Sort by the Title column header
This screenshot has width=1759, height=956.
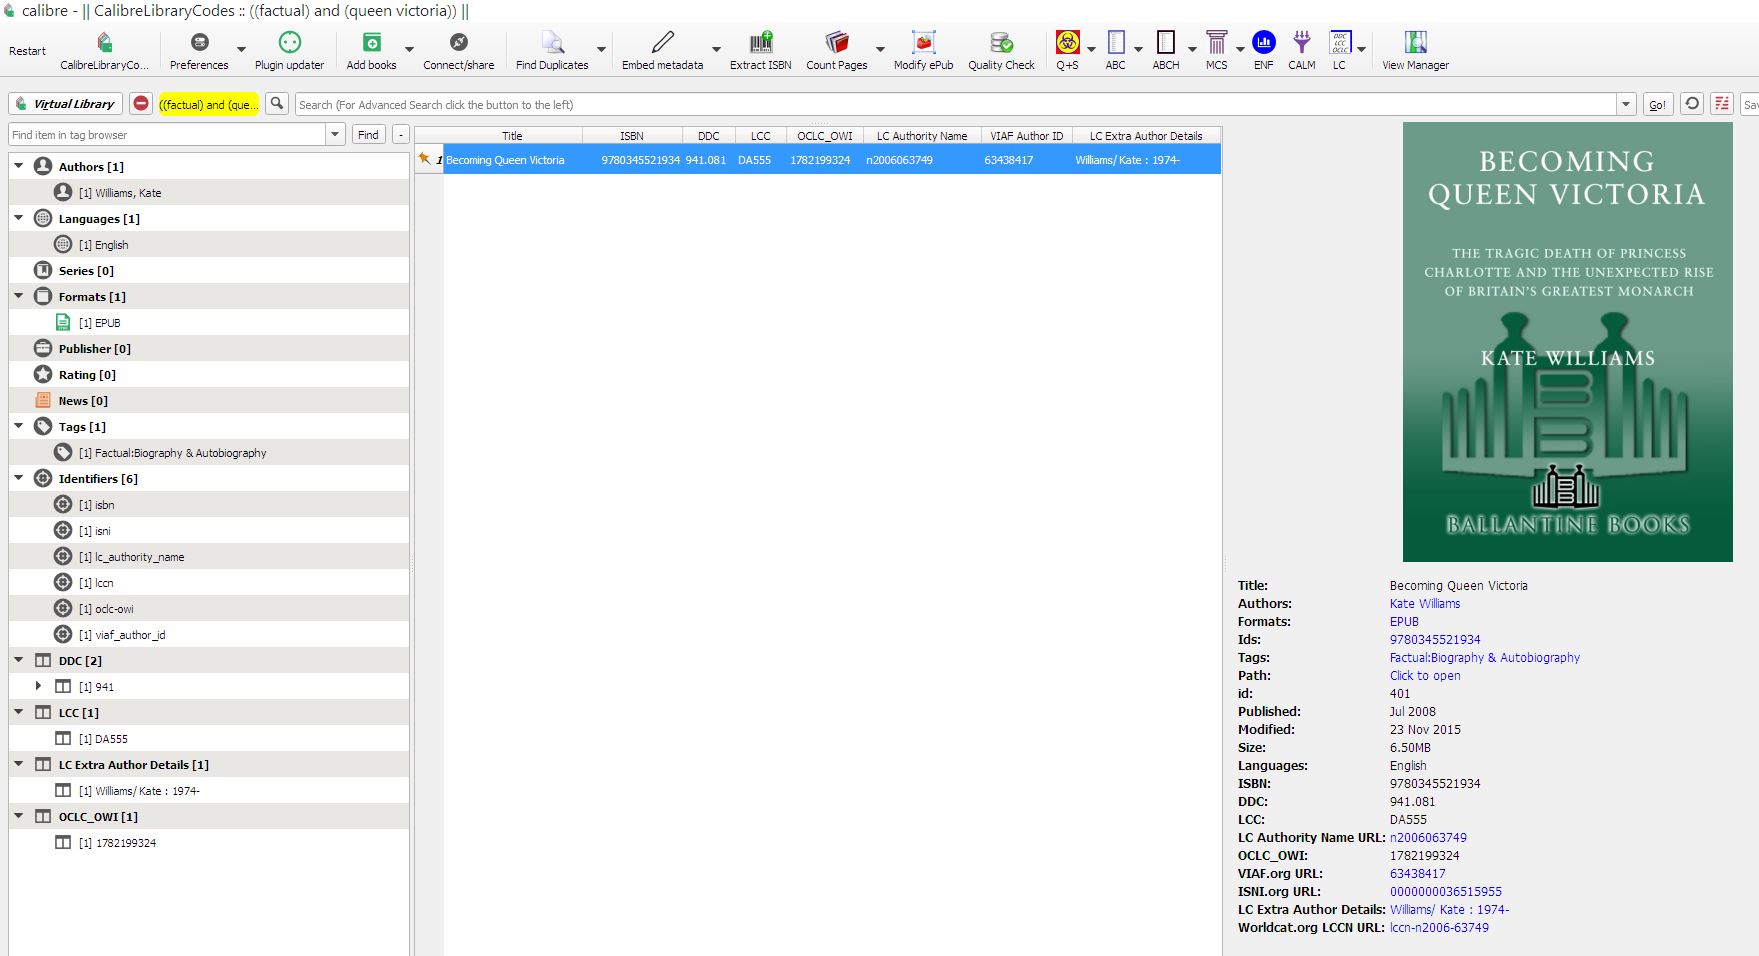point(512,135)
